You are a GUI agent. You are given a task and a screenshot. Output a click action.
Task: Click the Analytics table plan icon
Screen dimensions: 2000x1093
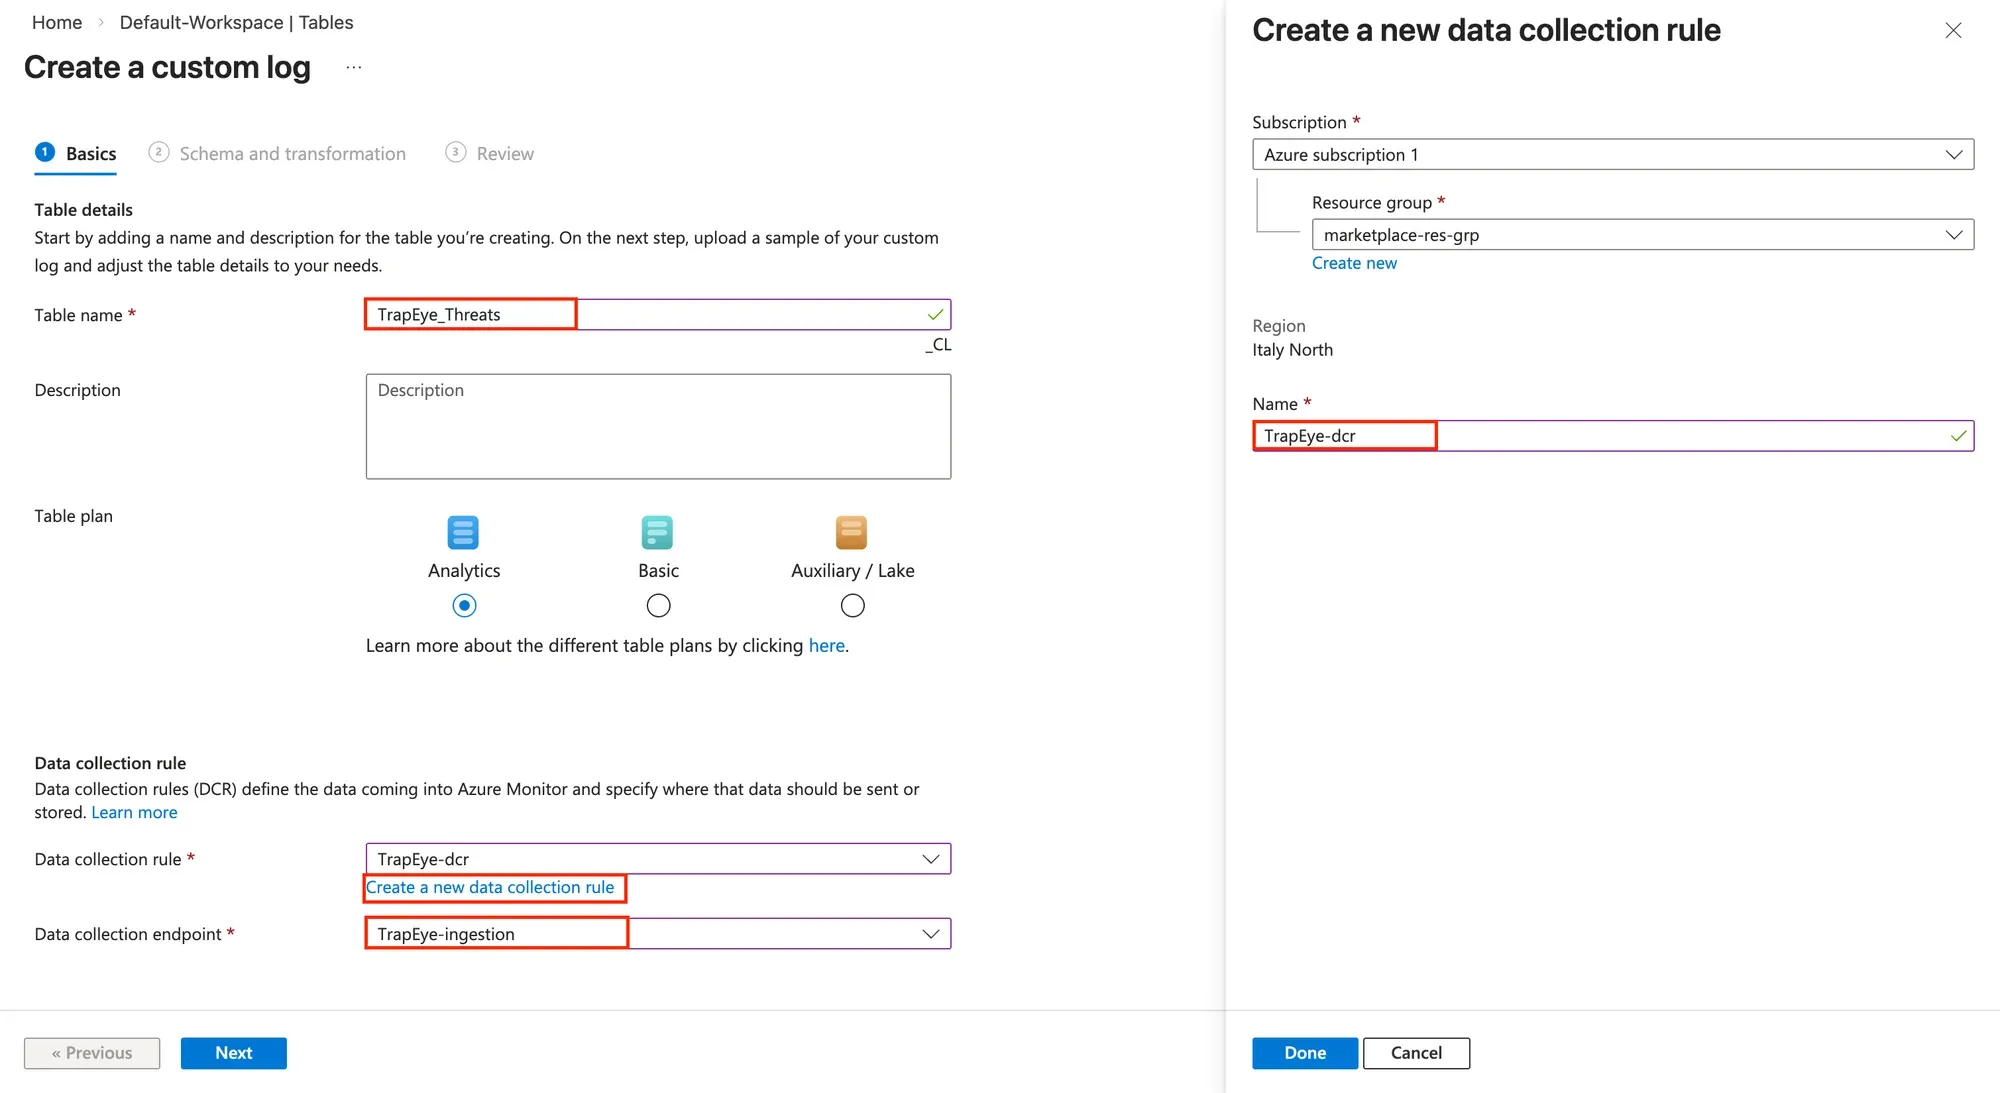(x=463, y=532)
